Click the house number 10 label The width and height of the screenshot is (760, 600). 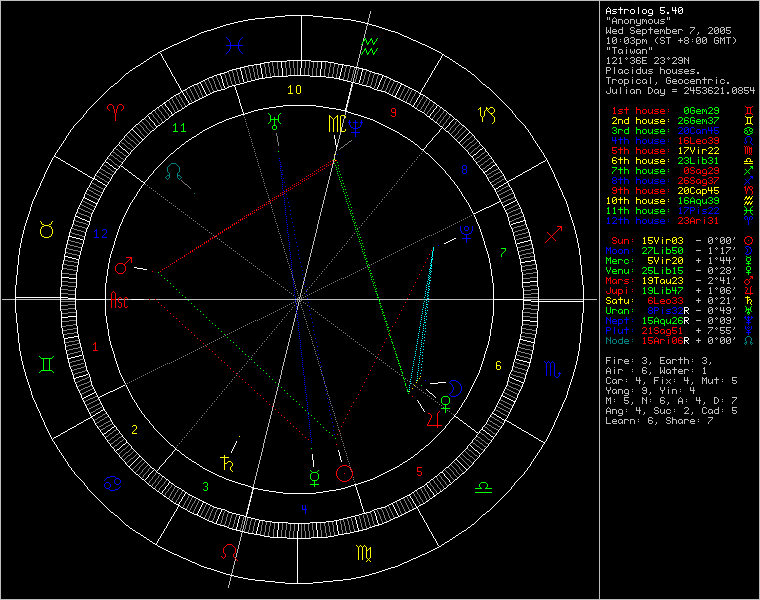[x=294, y=89]
